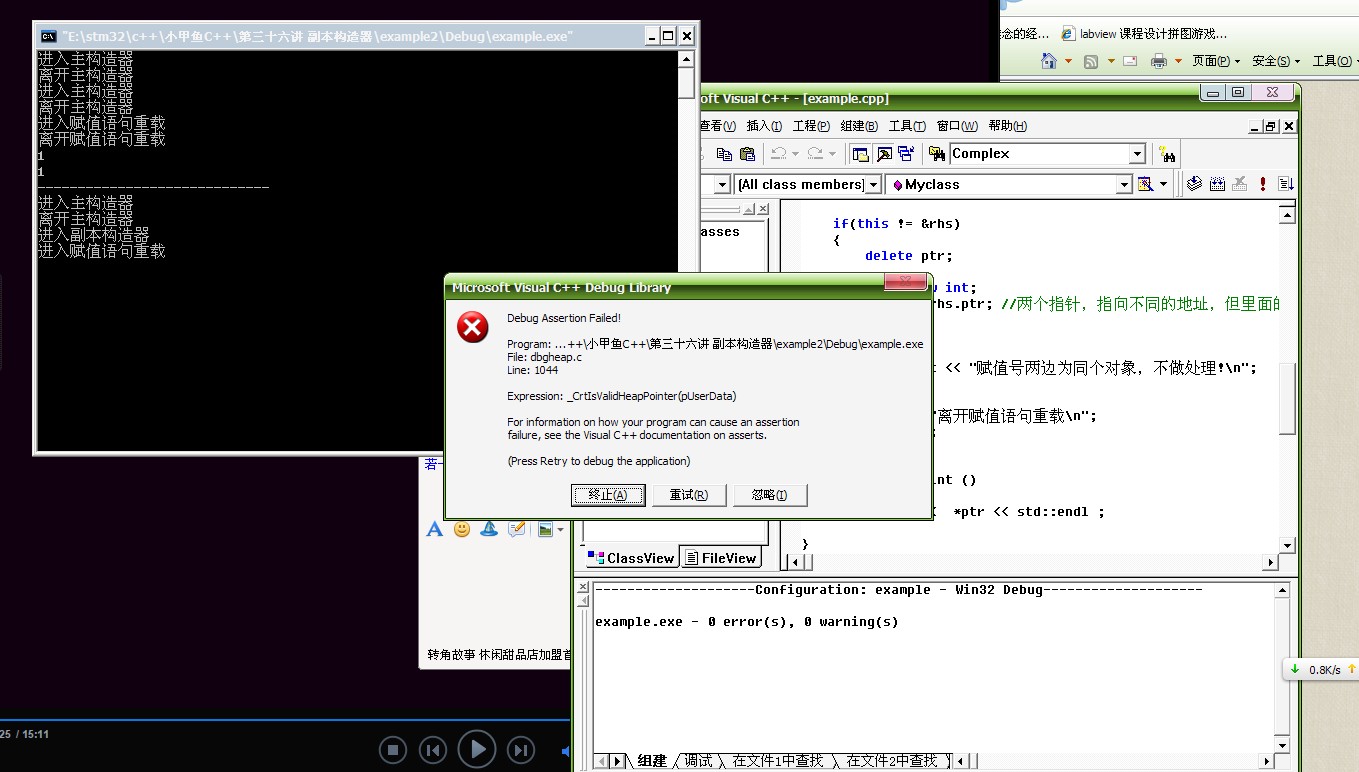Screen dimensions: 1359x772
Task: Click the Stop Build icon in the build minibar
Action: [x=1240, y=184]
